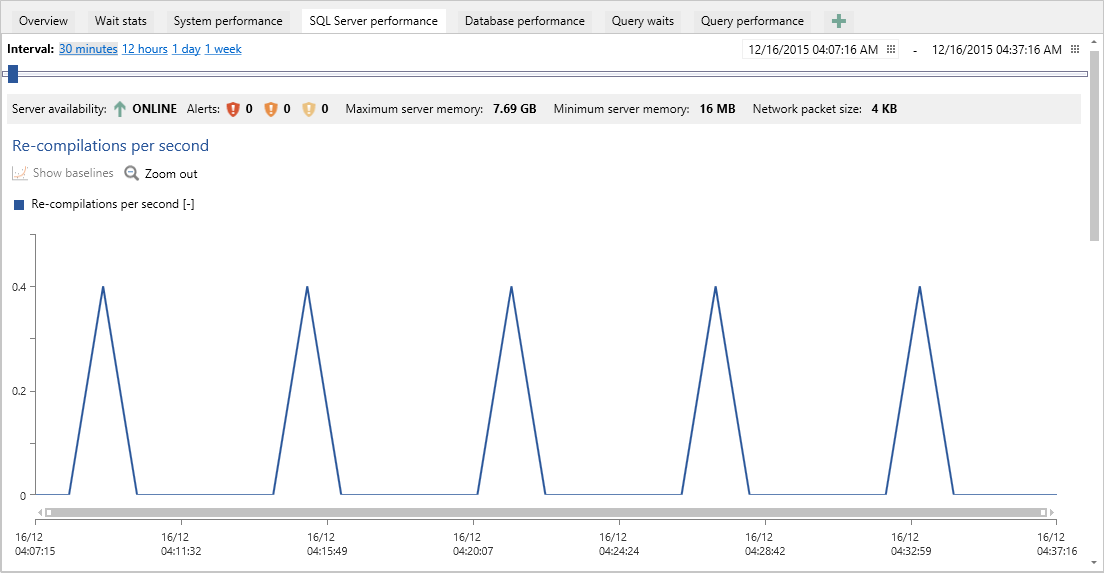Set interval to 12 hours
1104x573 pixels.
click(144, 49)
